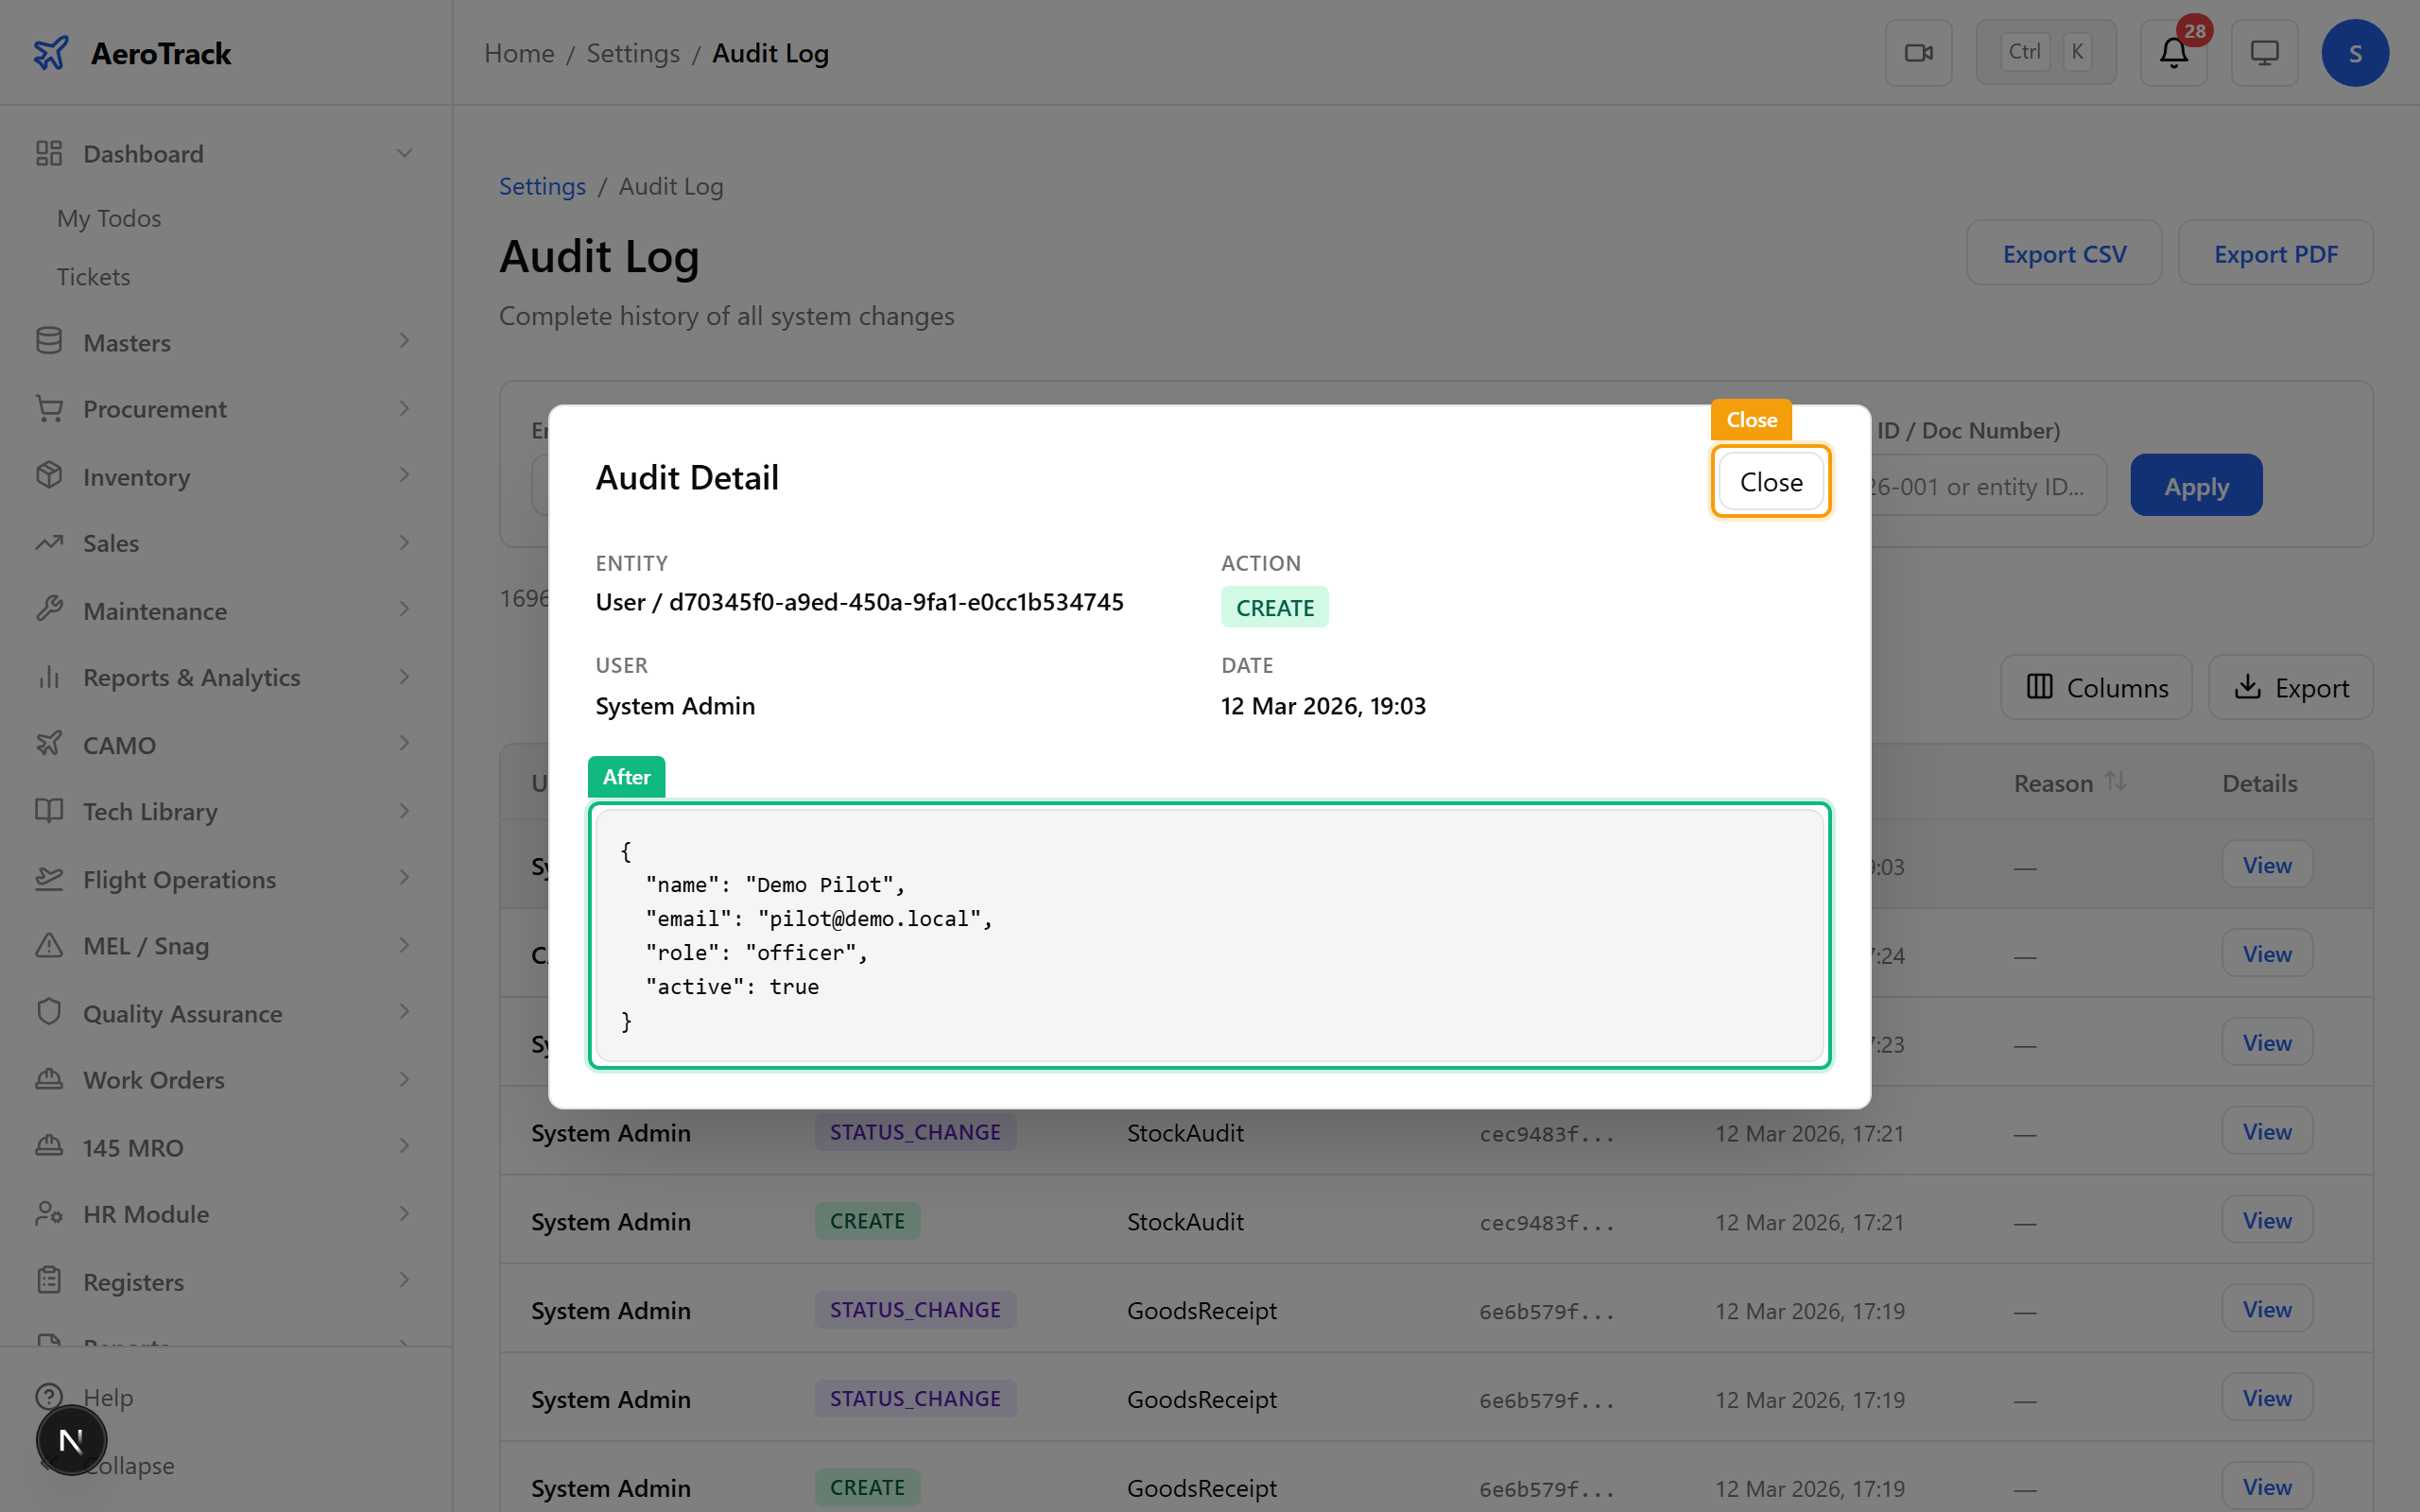
Task: Expand the Masters section in the sidebar
Action: (127, 342)
